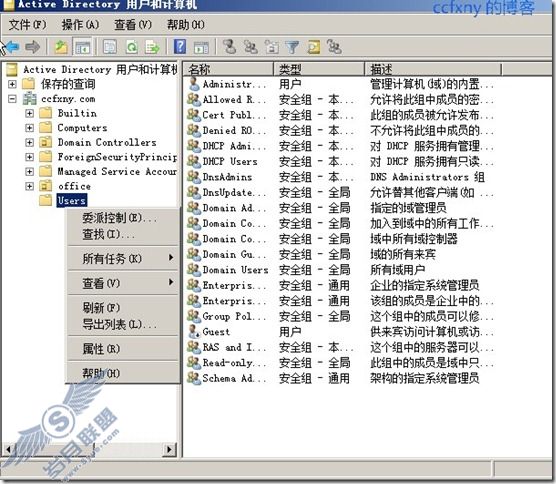Open the 帮助(H) menu bar item
556x484 pixels.
coord(186,25)
